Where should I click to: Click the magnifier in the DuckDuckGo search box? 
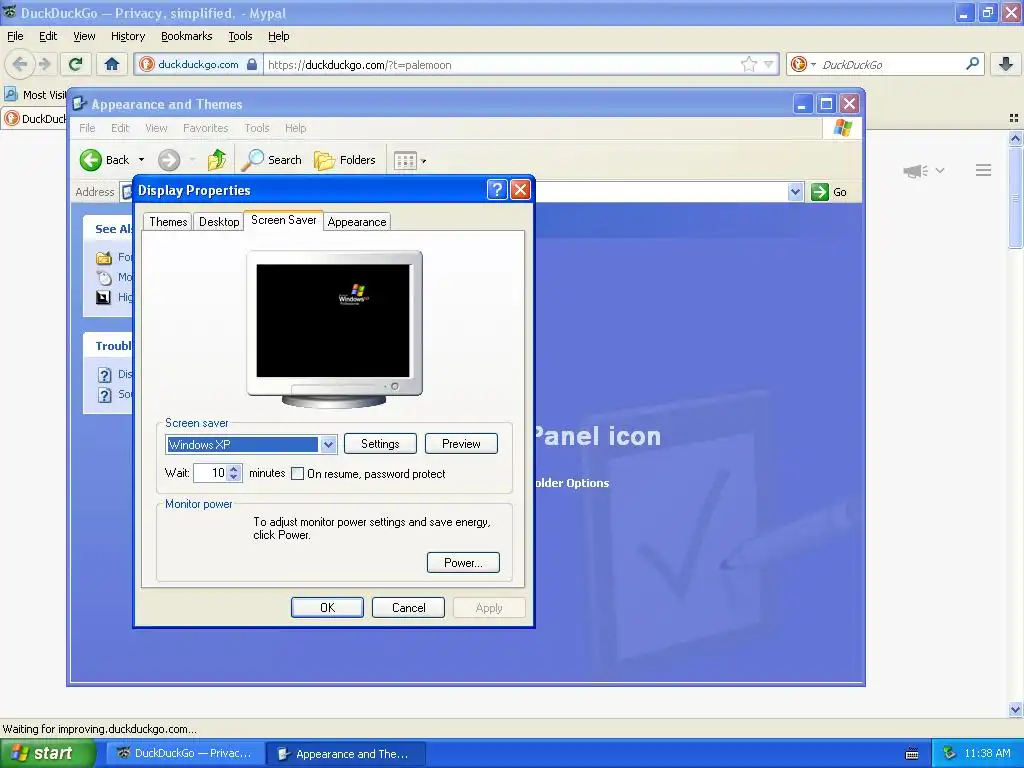pyautogui.click(x=972, y=63)
